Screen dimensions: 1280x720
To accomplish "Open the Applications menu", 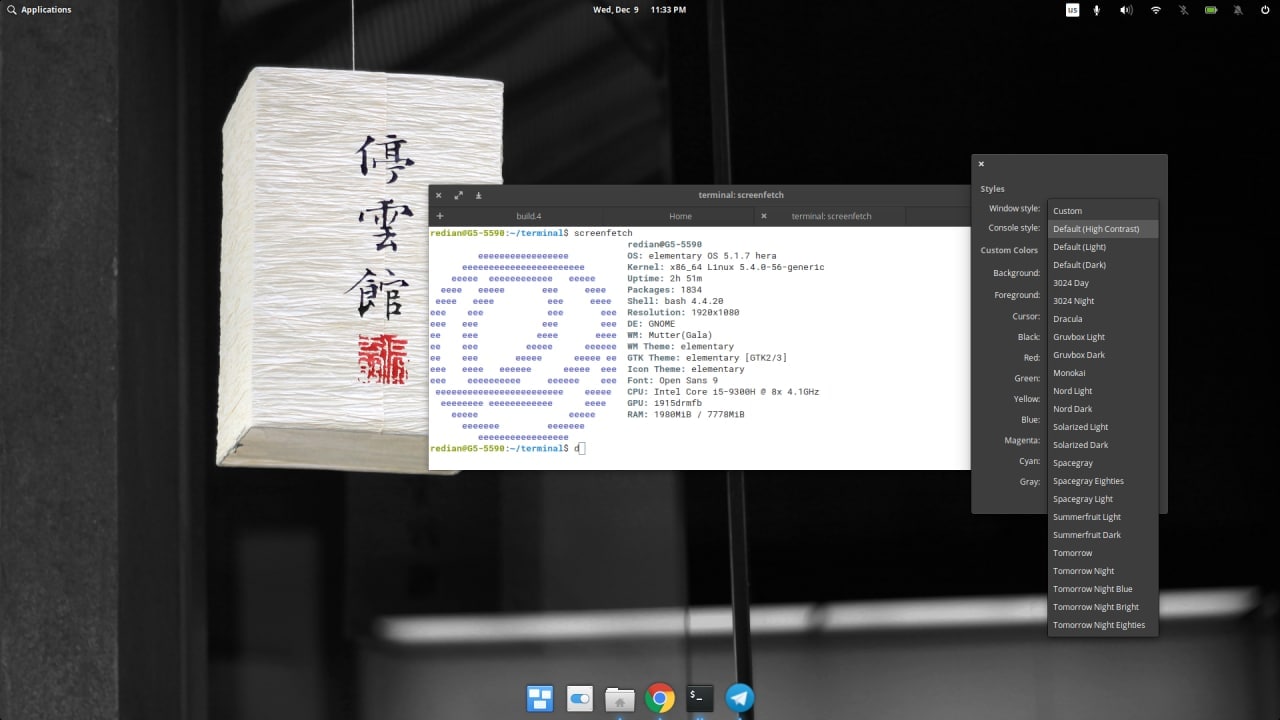I will [46, 10].
